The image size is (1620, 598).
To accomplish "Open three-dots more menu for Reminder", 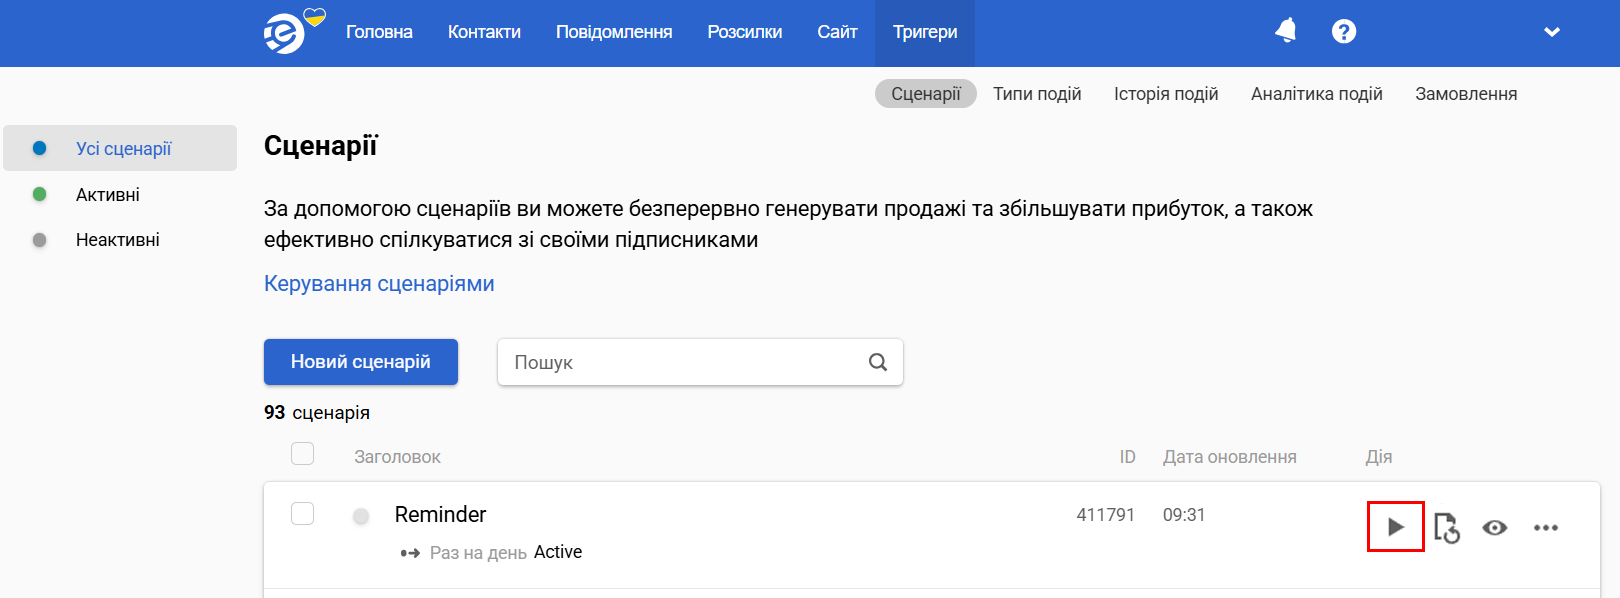I will pyautogui.click(x=1546, y=527).
